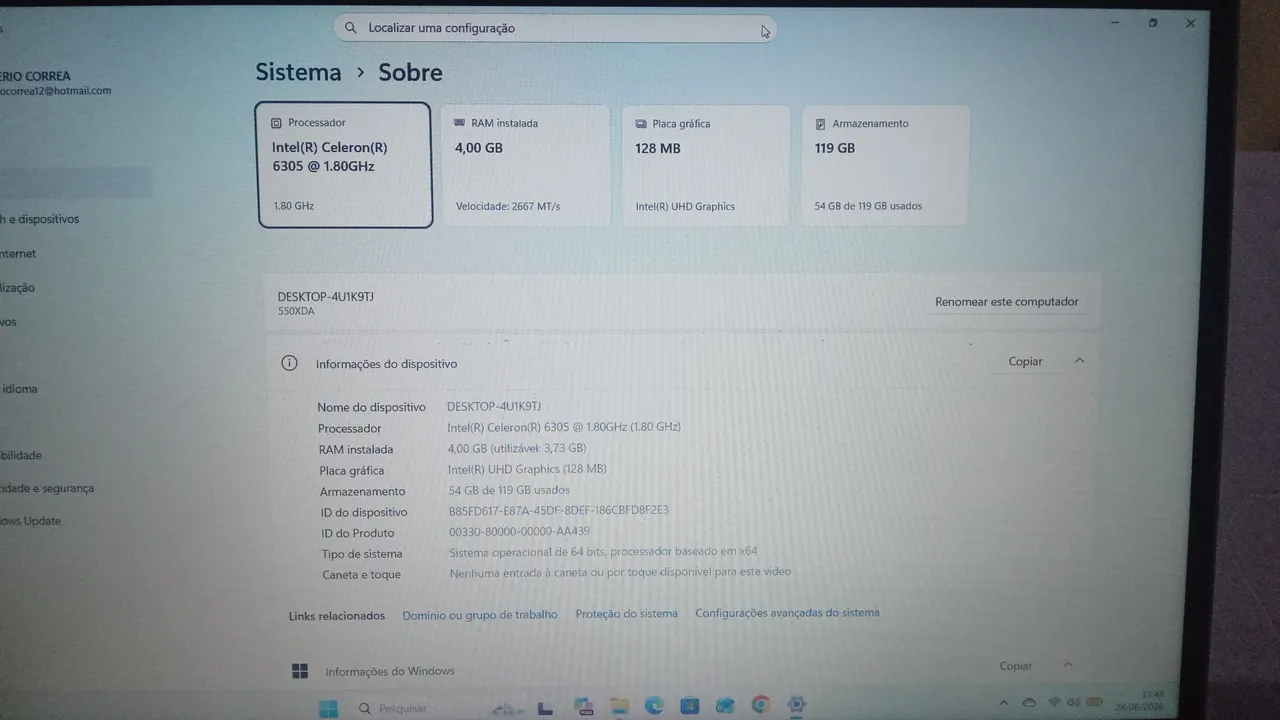Open Bluetooth e dispositivos in the sidebar

pos(40,219)
